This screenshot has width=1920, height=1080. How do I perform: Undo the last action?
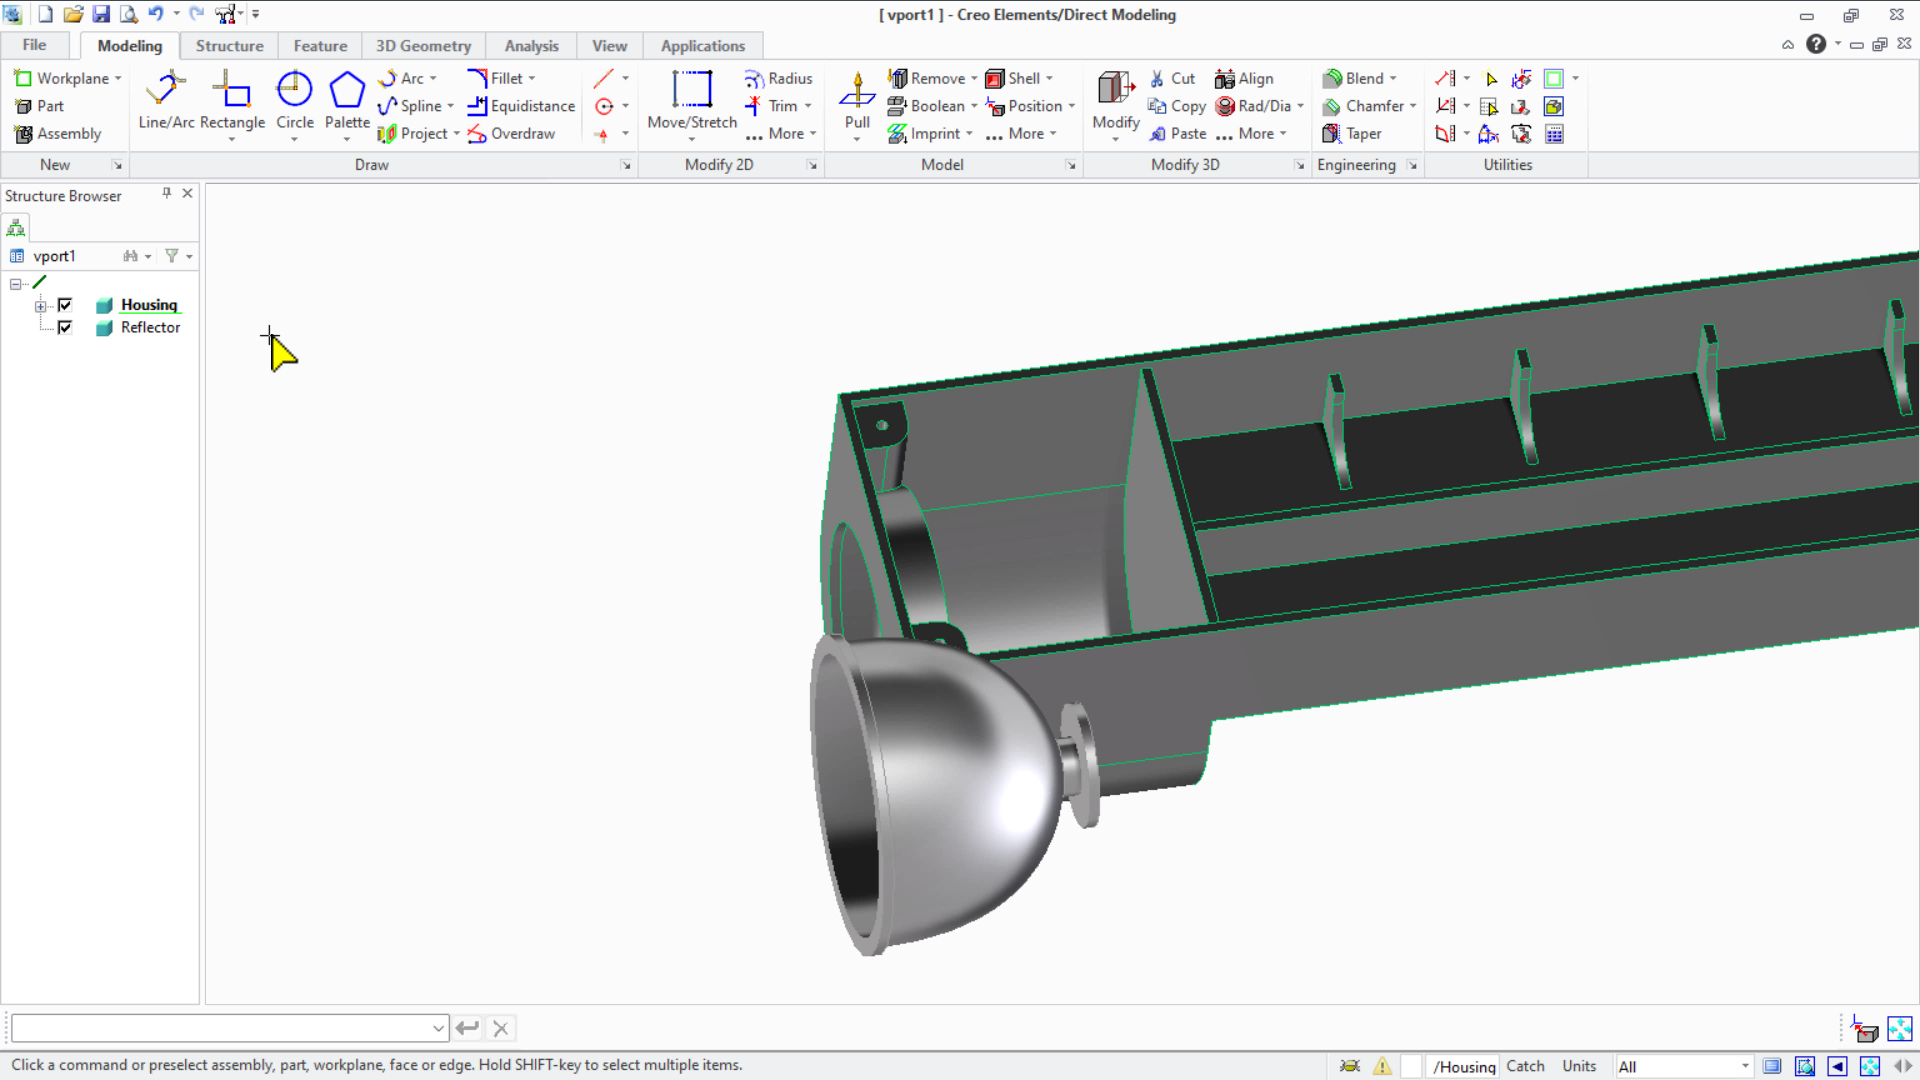tap(155, 14)
